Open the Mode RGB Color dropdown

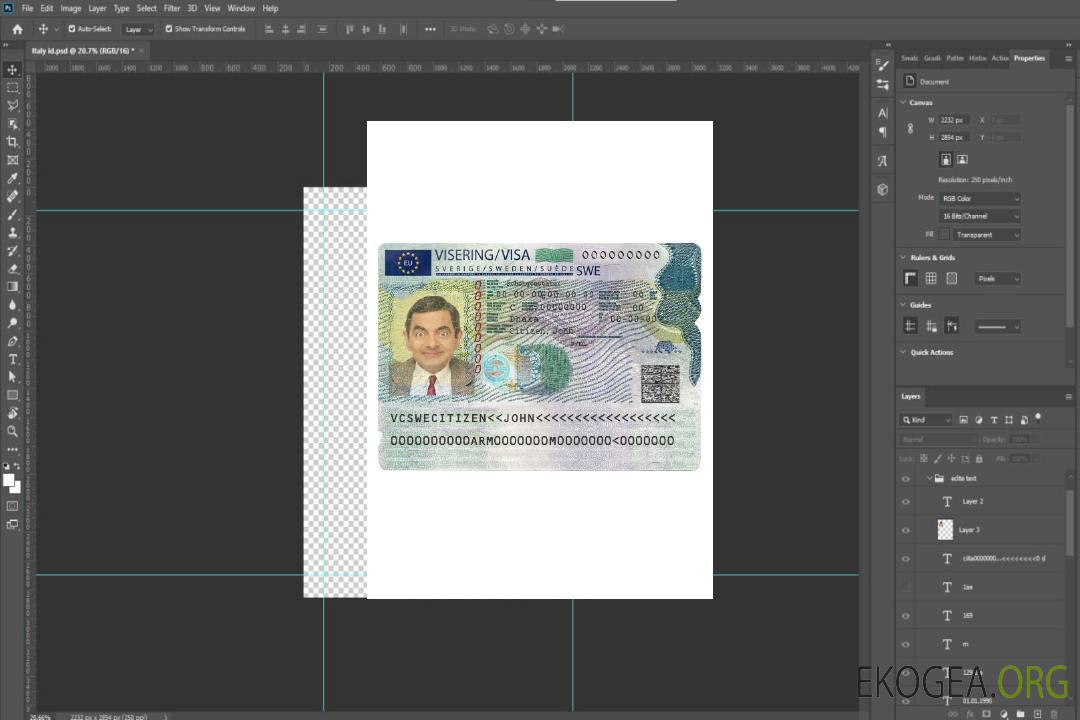coord(979,198)
